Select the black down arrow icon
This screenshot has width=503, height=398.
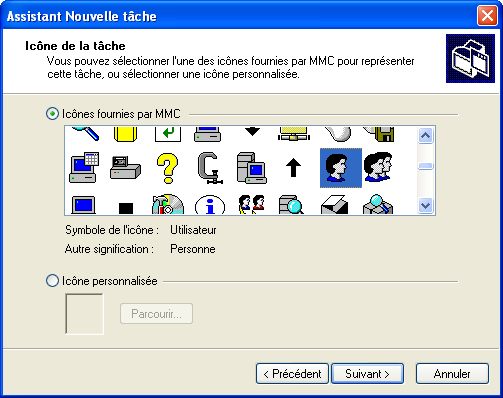click(x=252, y=131)
